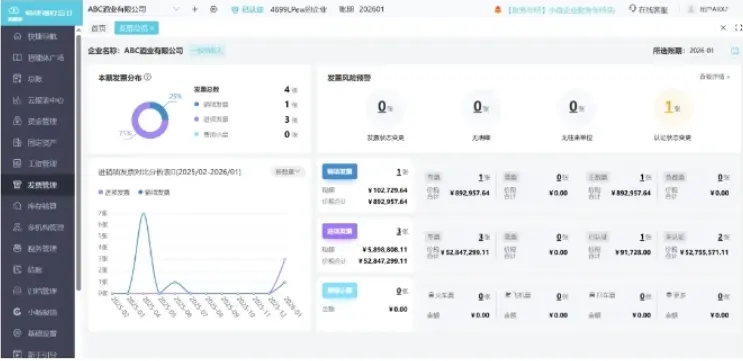Click the blue 销项发票 badge button
Screen dimensions: 743x361
click(339, 171)
